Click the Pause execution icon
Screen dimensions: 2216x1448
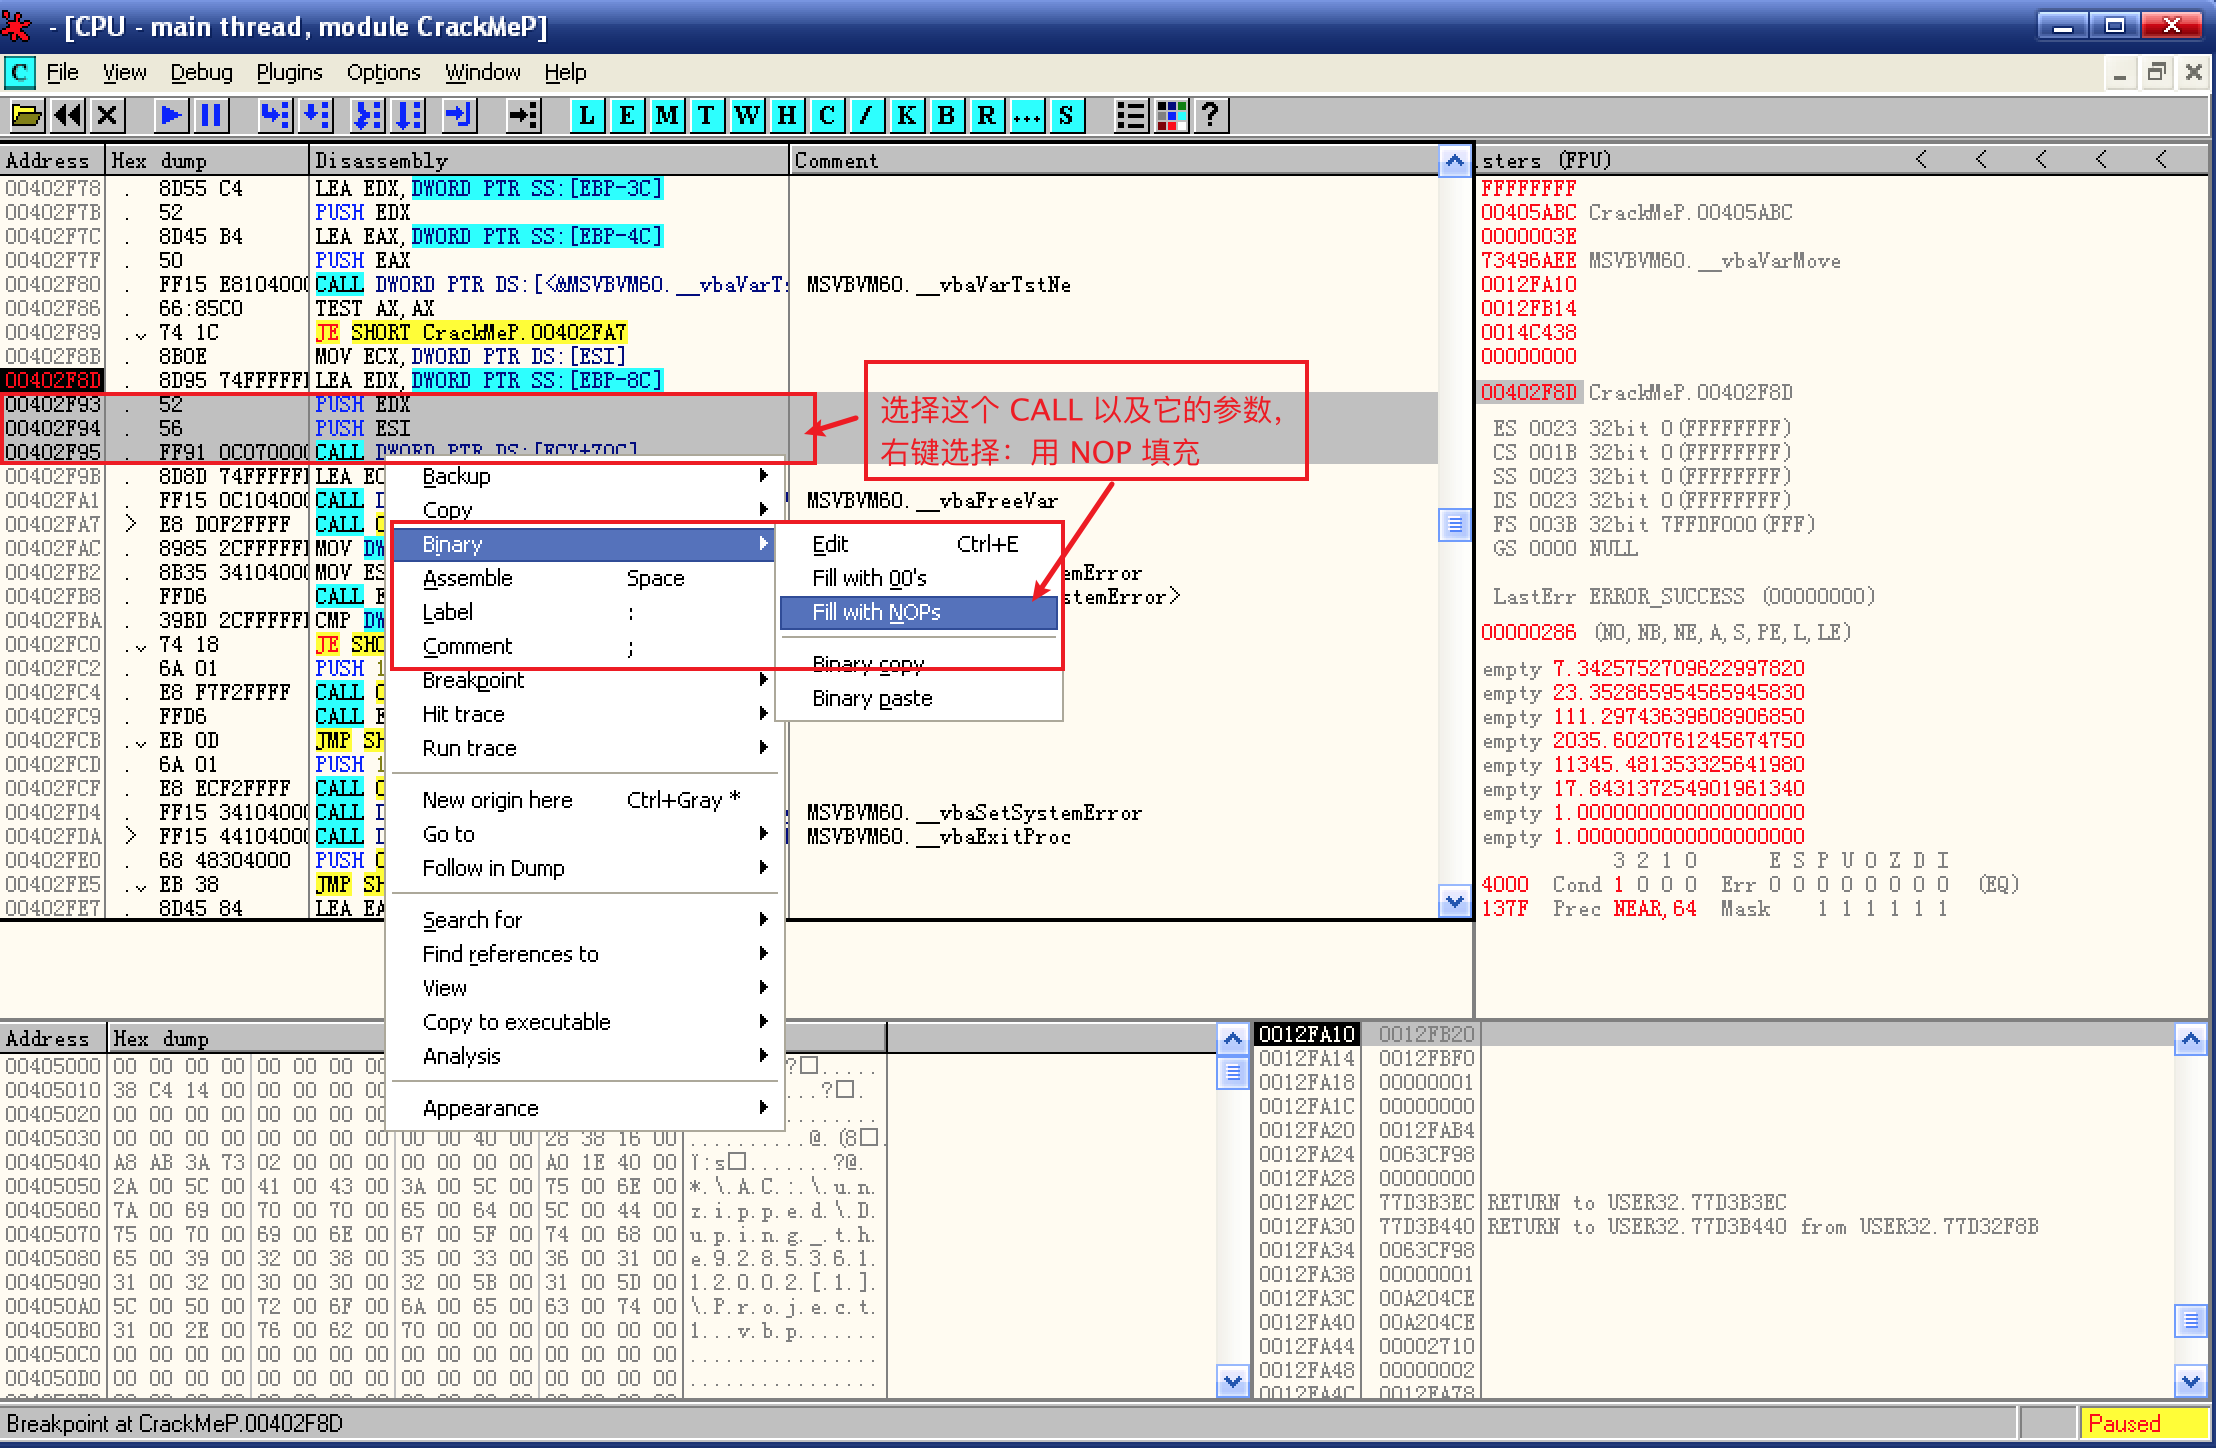click(211, 116)
